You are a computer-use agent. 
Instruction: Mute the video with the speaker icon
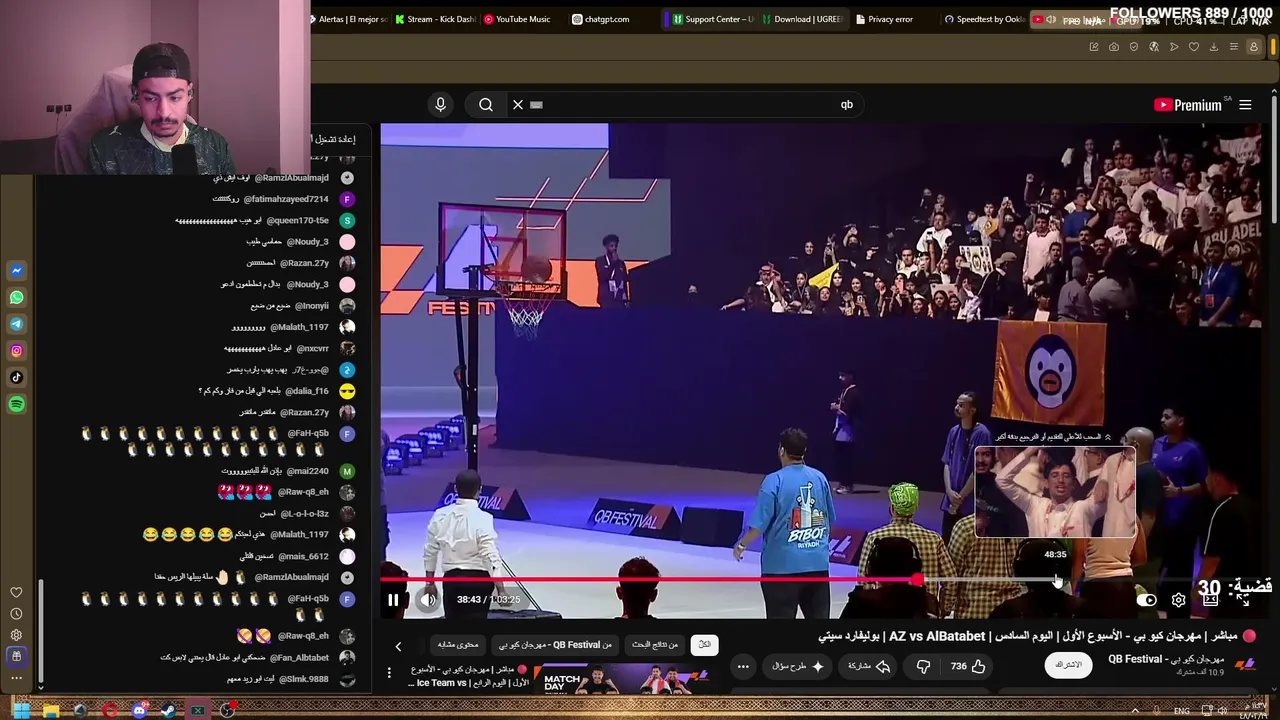click(x=428, y=600)
